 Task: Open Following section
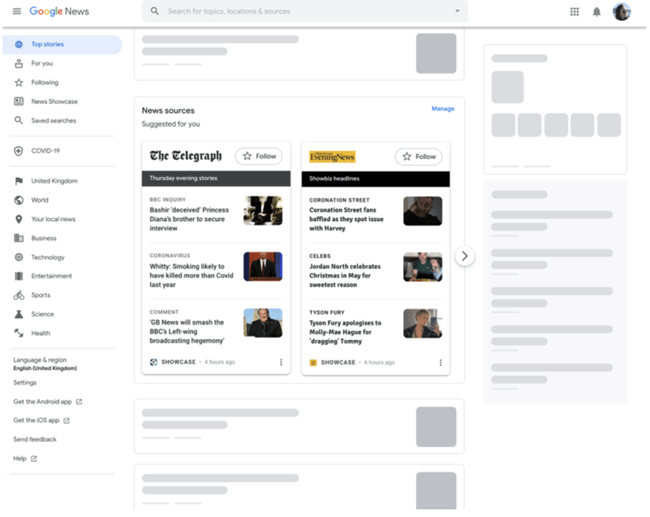[45, 83]
